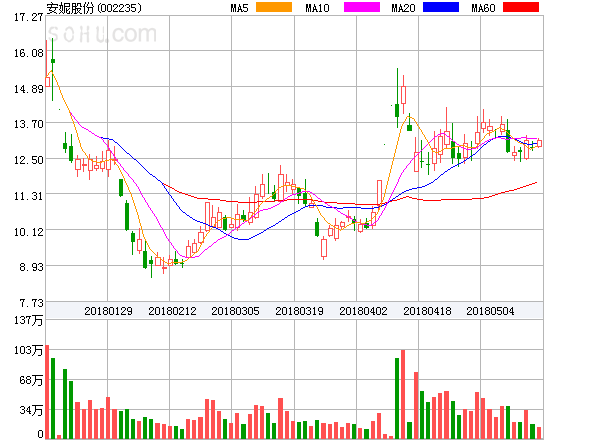Click the 103万 volume axis label
This screenshot has height=440, width=600.
pos(28,350)
